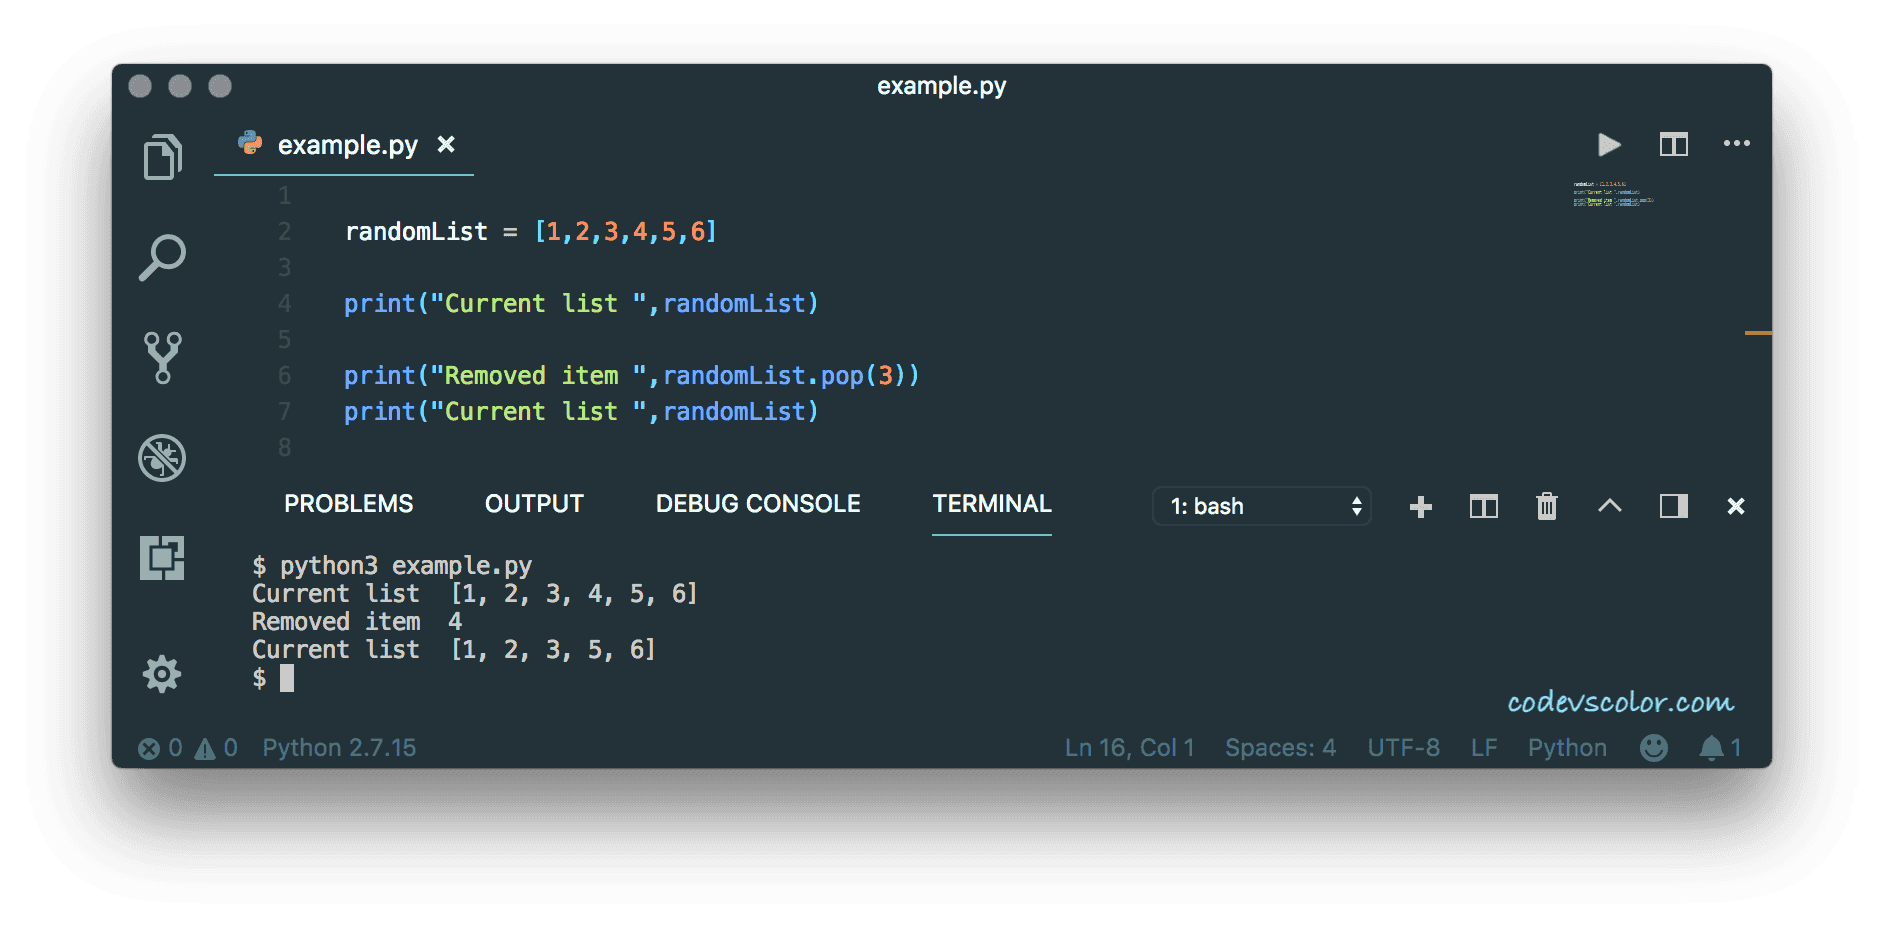Click the errors count in status bar

pyautogui.click(x=160, y=748)
